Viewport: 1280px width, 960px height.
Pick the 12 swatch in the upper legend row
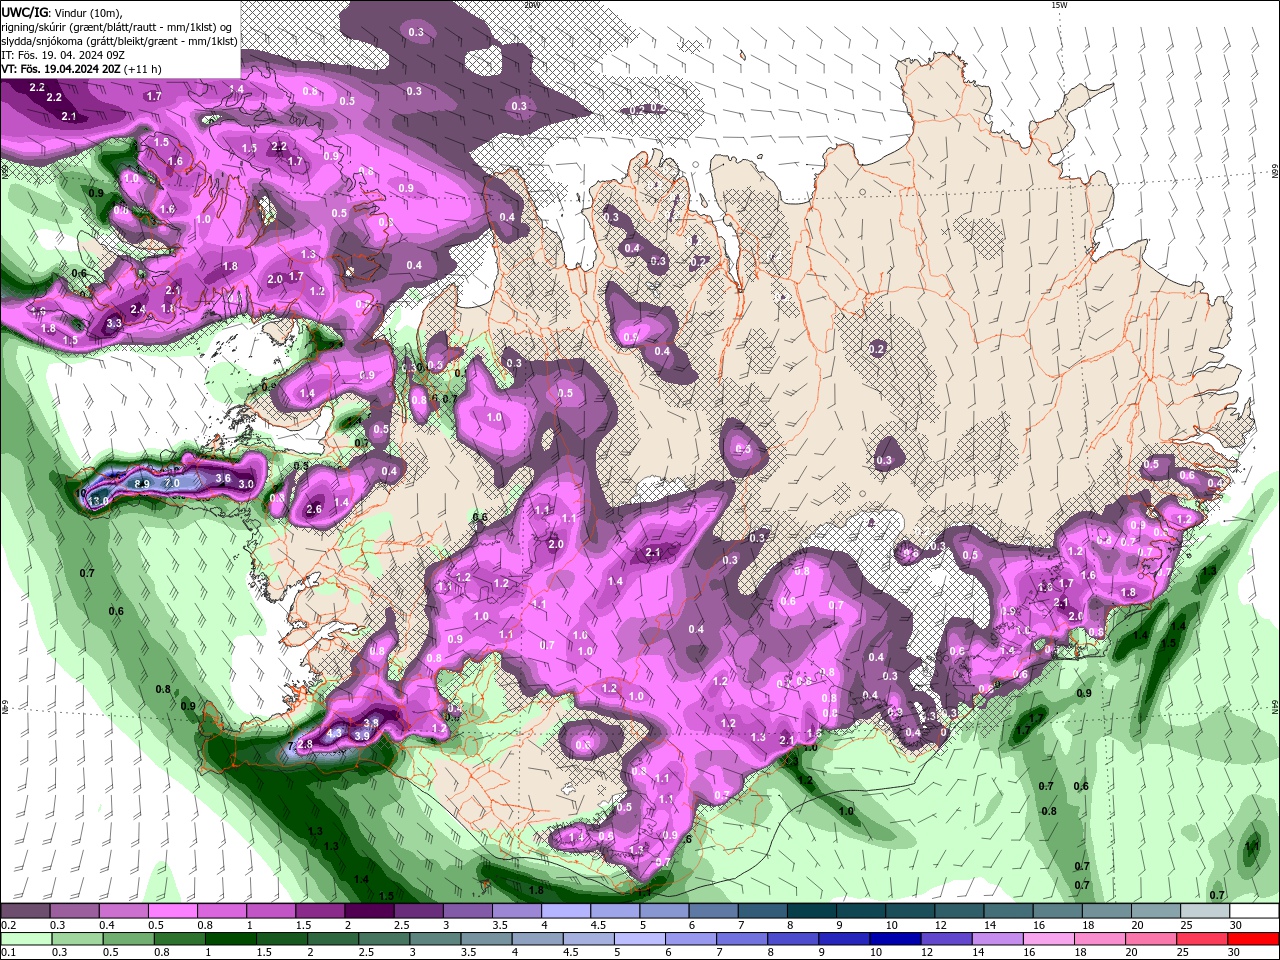(958, 911)
